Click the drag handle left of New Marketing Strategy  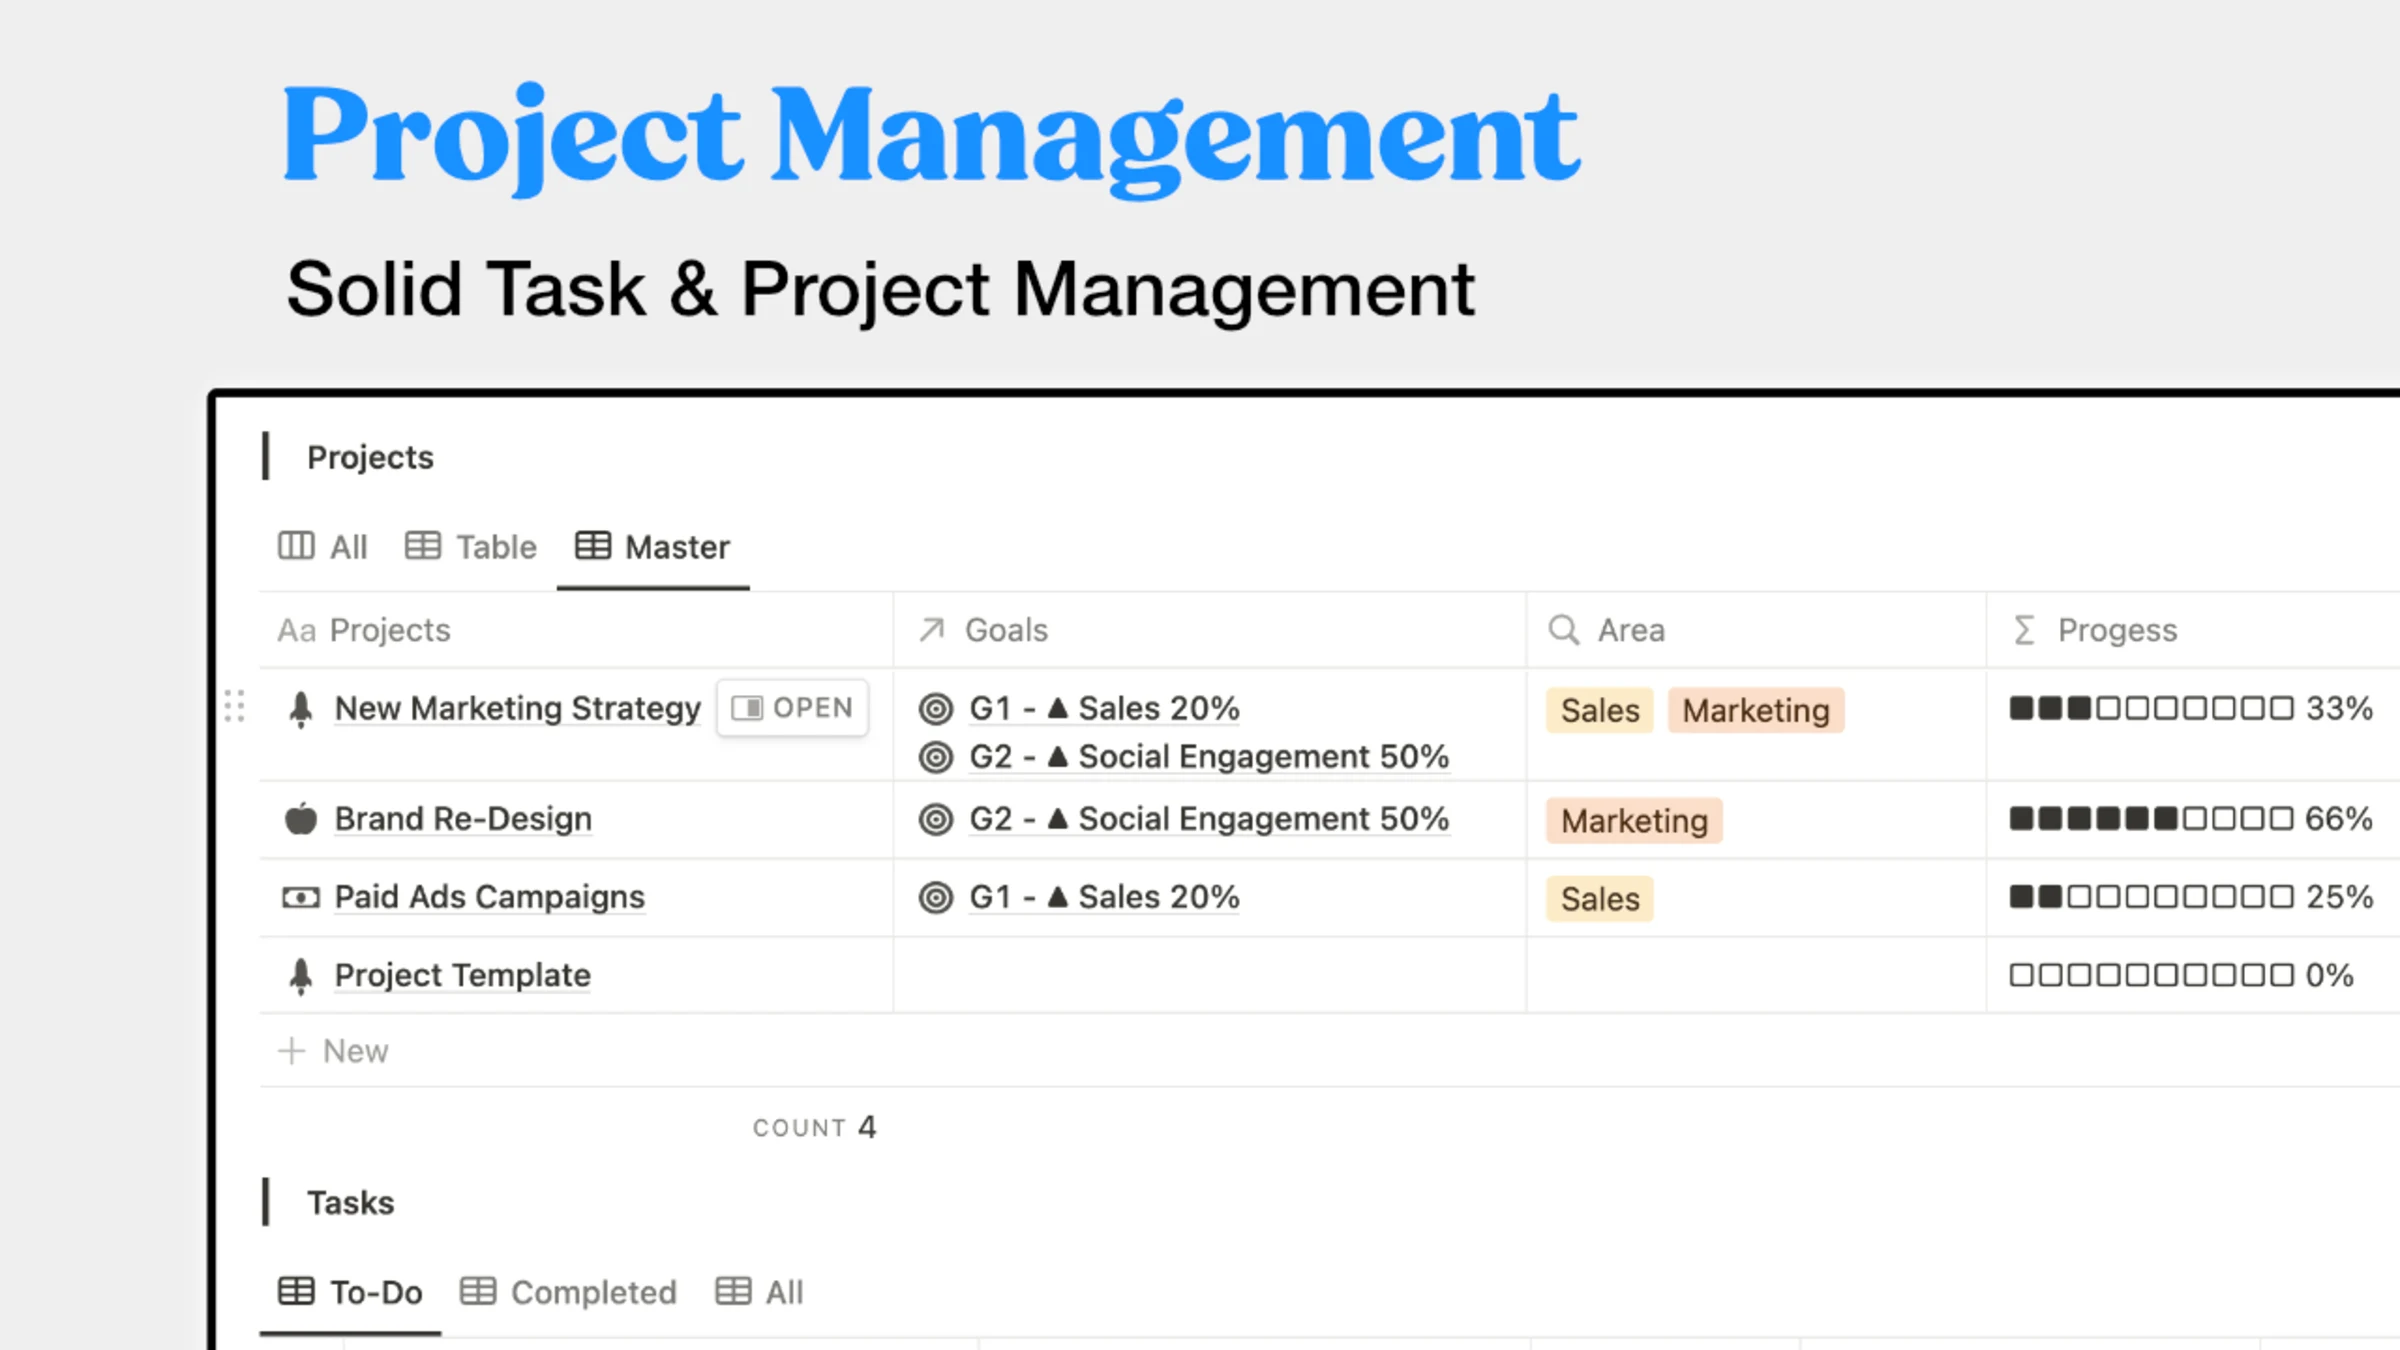tap(235, 706)
